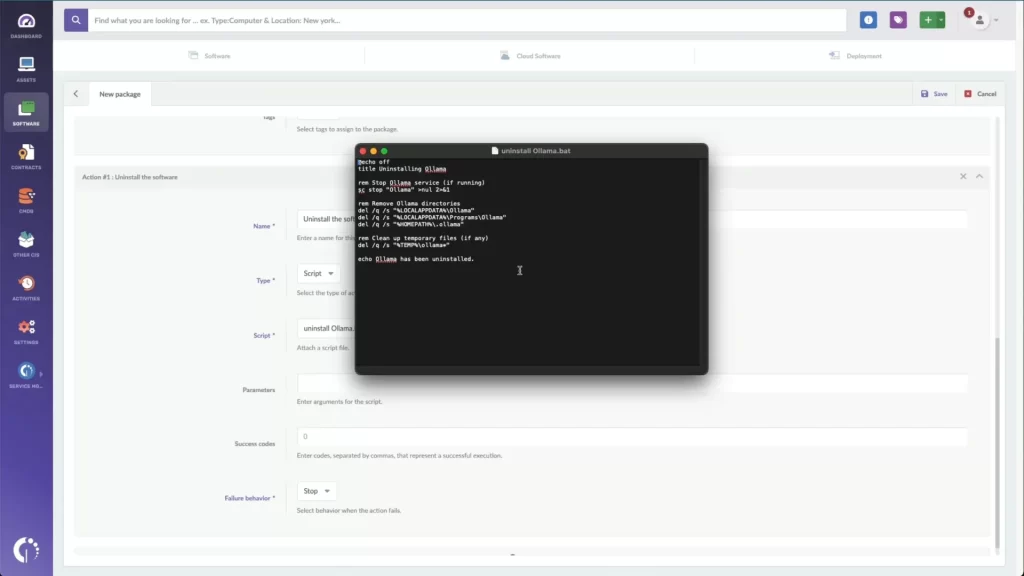Click the product logo at the sidebar bottom
Image resolution: width=1024 pixels, height=576 pixels.
[26, 550]
